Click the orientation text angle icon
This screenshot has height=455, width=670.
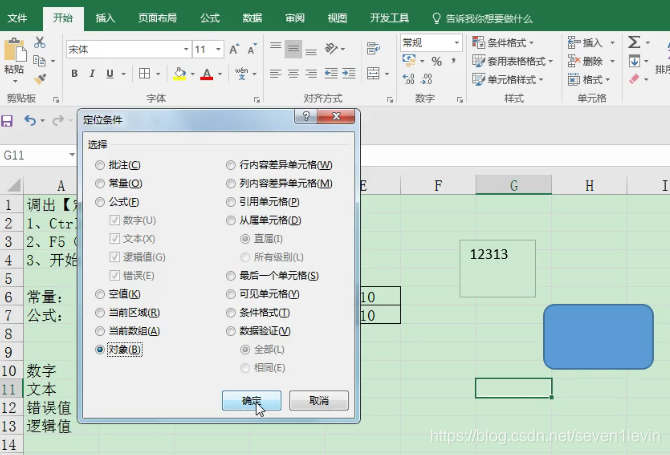(x=332, y=48)
